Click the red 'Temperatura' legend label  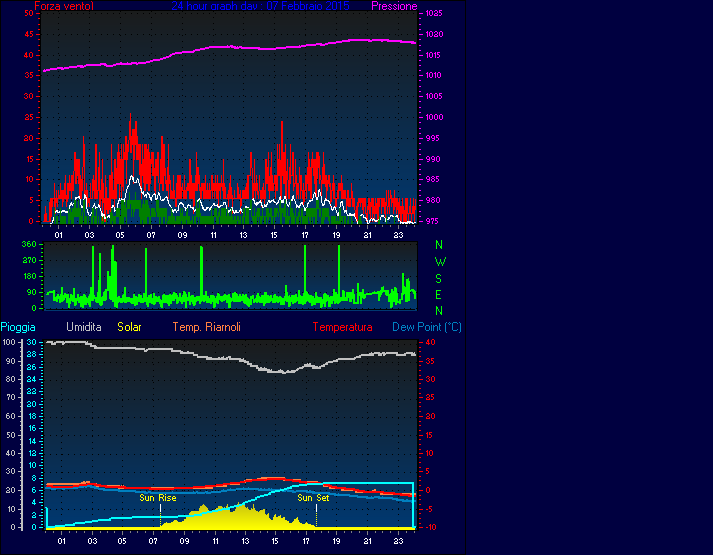pos(342,327)
